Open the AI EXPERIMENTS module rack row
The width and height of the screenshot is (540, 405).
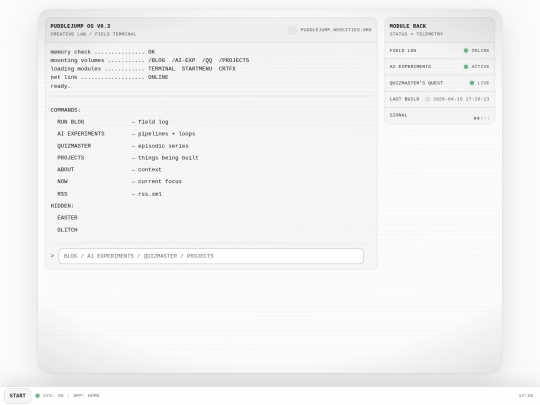point(439,67)
